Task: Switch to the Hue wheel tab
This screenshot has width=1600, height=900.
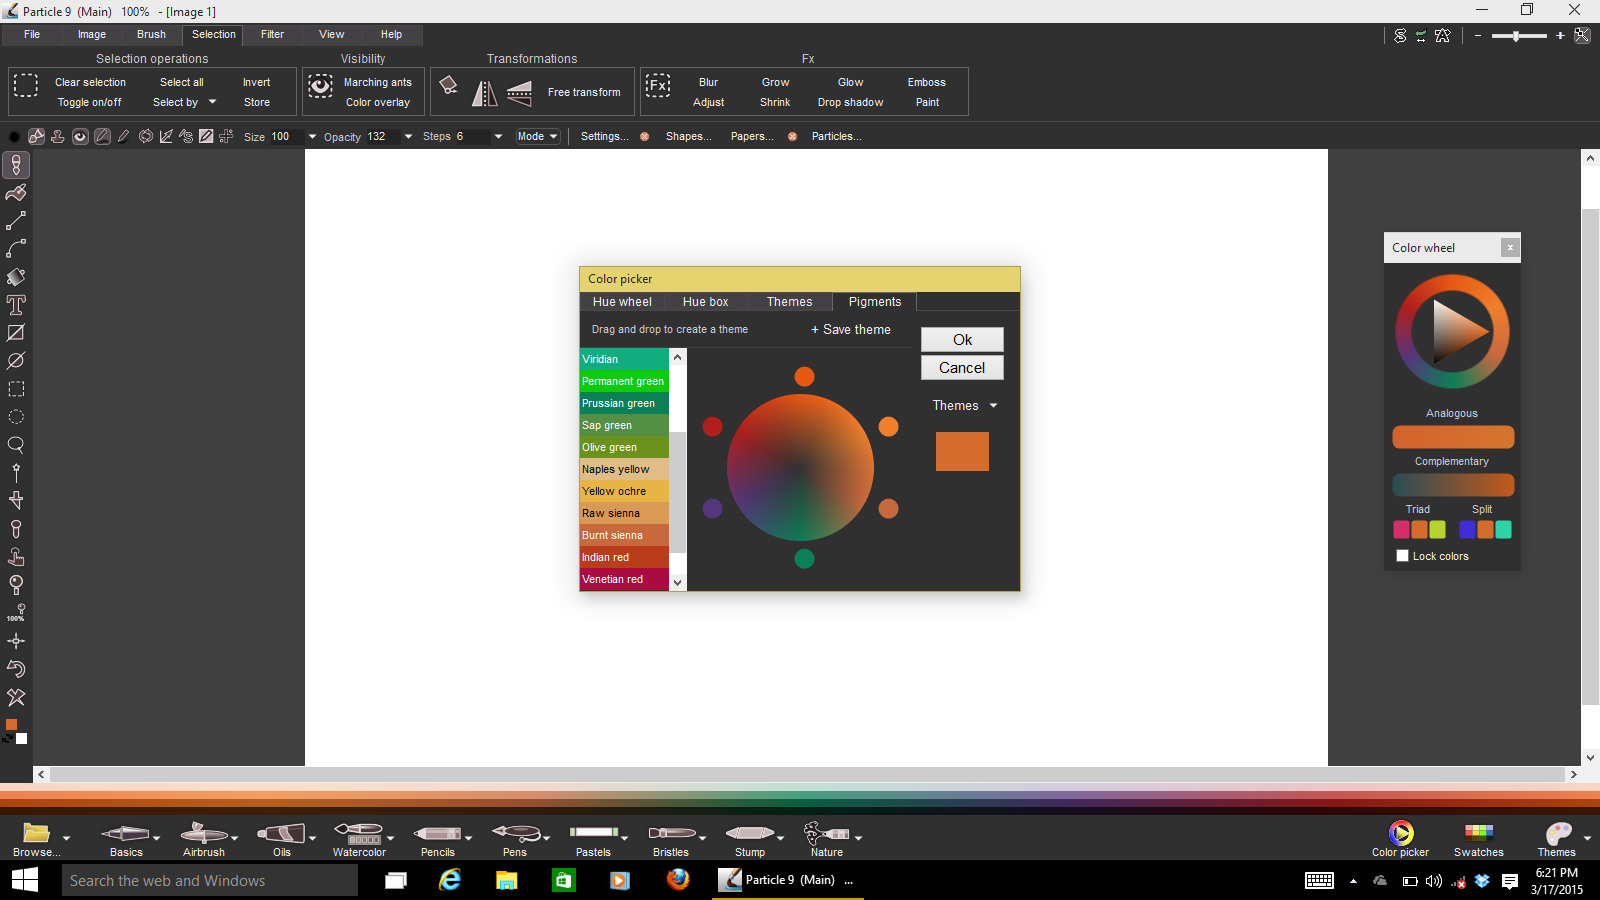Action: 622,302
